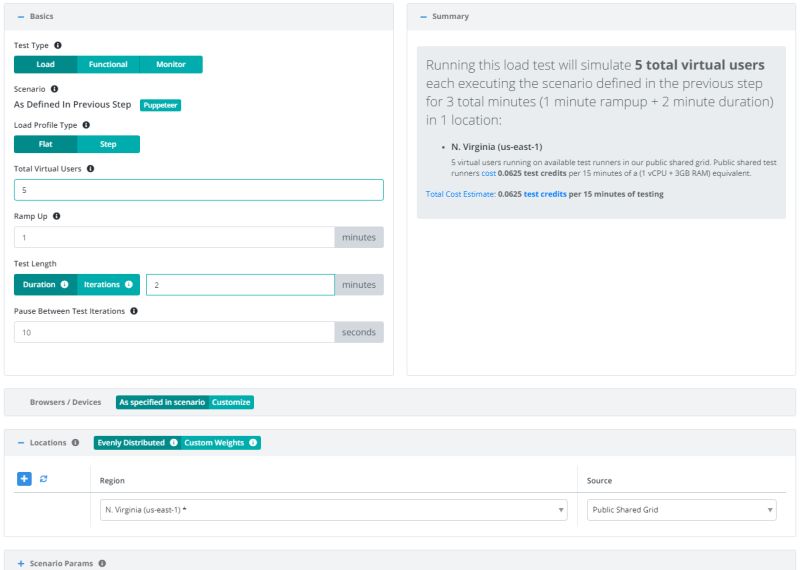Click the Locations info icon
The height and width of the screenshot is (570, 800).
[x=76, y=443]
